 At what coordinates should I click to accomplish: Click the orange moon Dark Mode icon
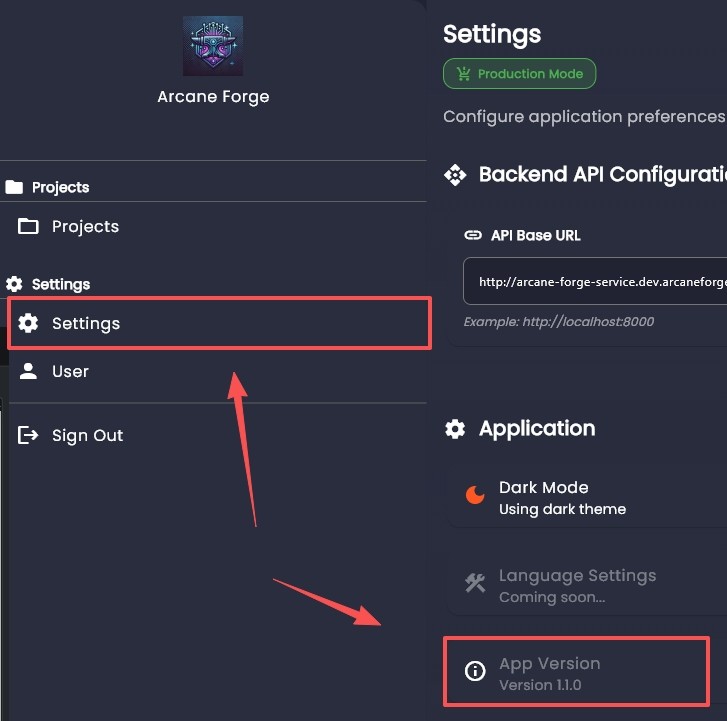[x=475, y=496]
